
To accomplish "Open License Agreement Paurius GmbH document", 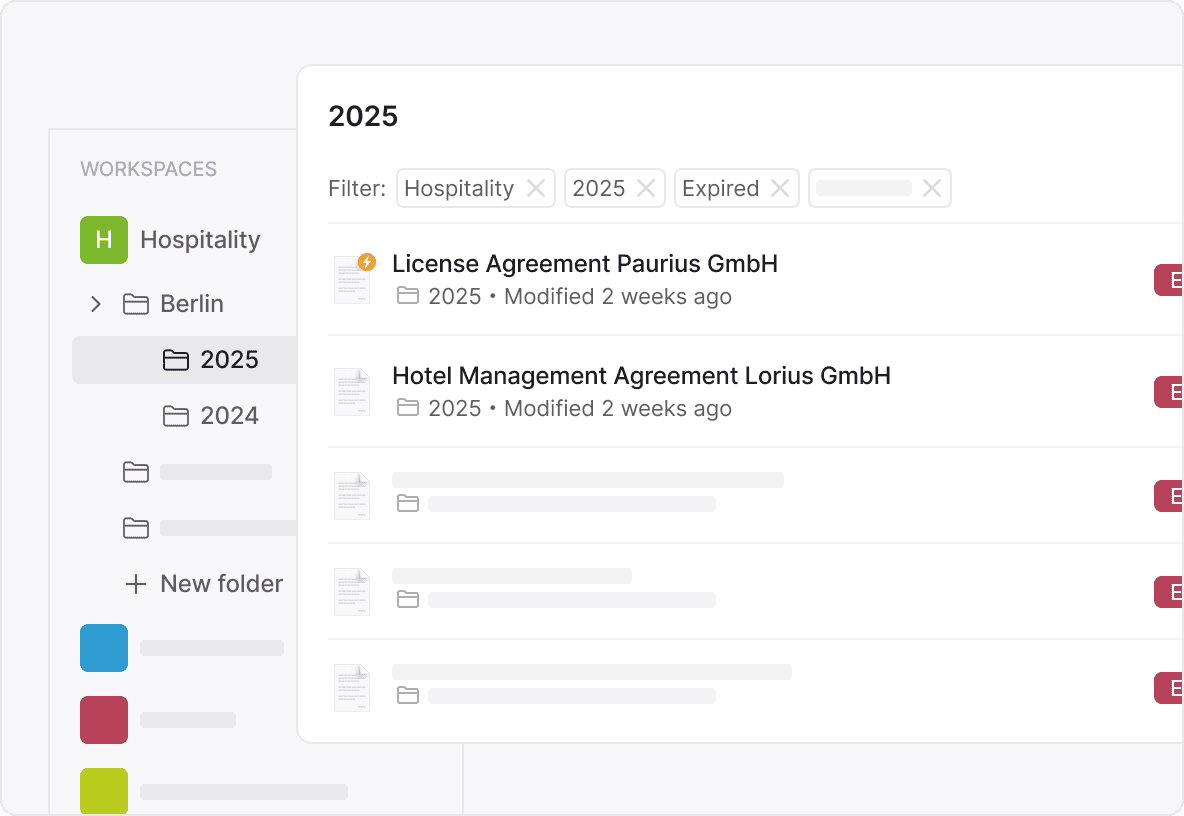I will click(584, 264).
